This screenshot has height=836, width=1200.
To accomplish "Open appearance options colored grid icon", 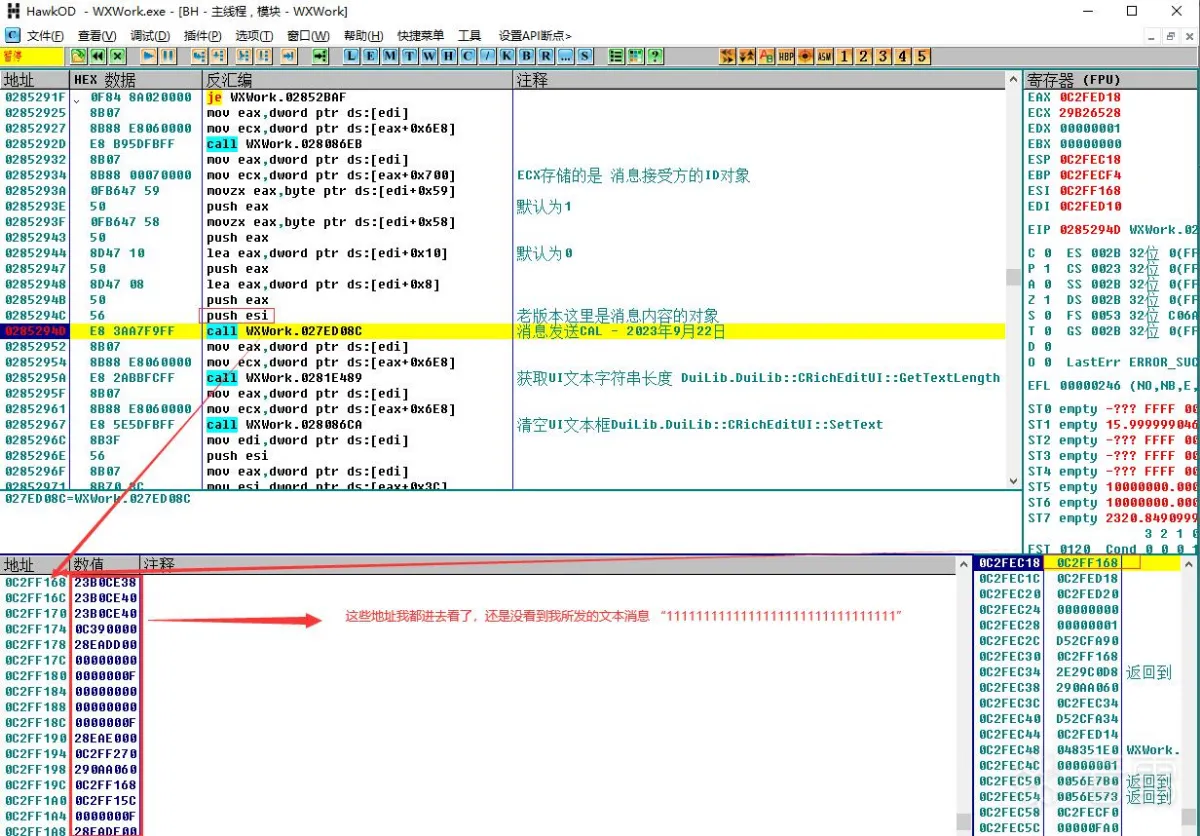I will [635, 56].
